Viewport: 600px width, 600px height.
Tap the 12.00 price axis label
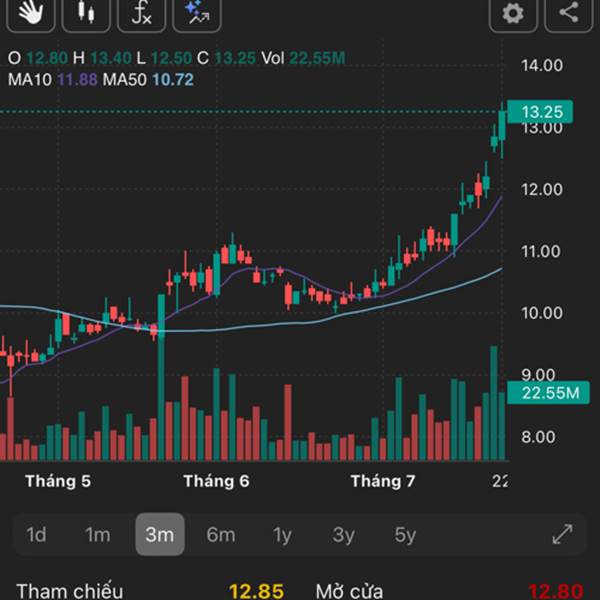tap(542, 189)
